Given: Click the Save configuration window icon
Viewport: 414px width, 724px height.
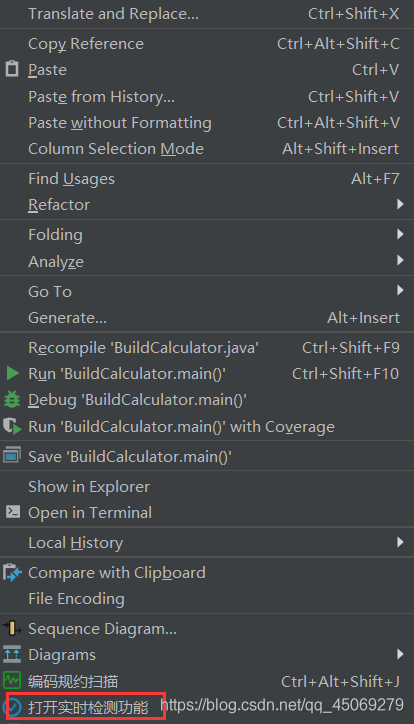Looking at the screenshot, I should [12, 455].
